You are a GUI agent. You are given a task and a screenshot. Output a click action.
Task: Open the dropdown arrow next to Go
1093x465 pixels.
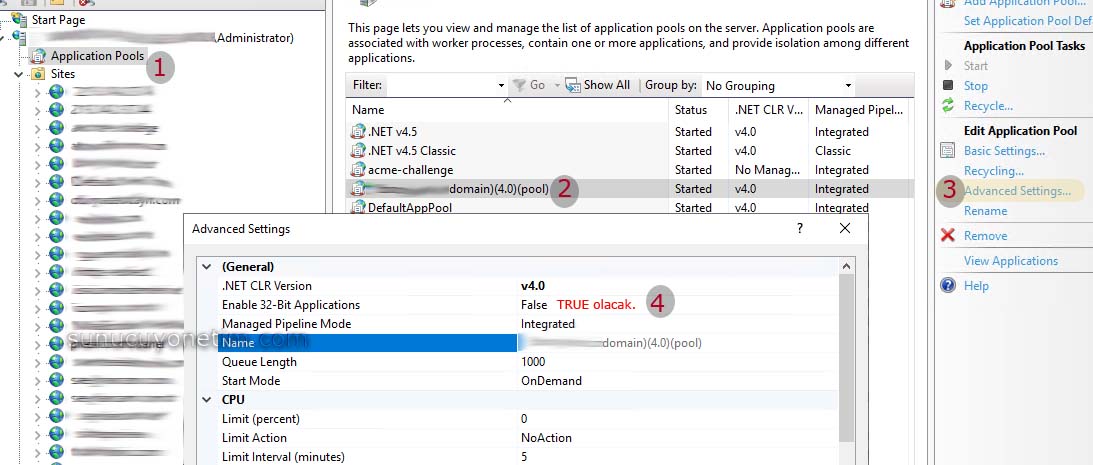click(x=557, y=85)
